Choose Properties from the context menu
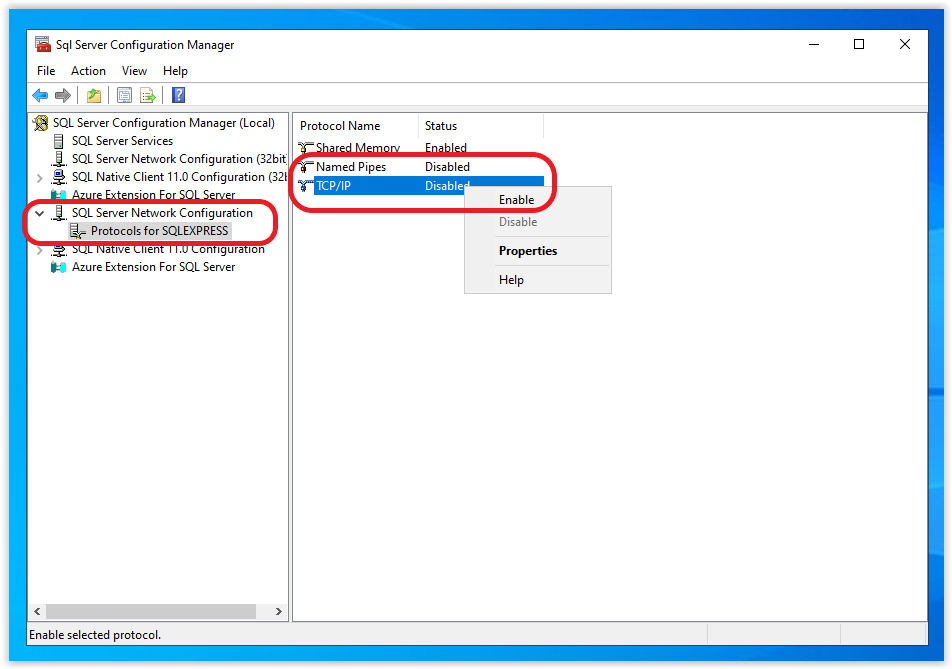Viewport: 952px width, 669px height. tap(538, 251)
